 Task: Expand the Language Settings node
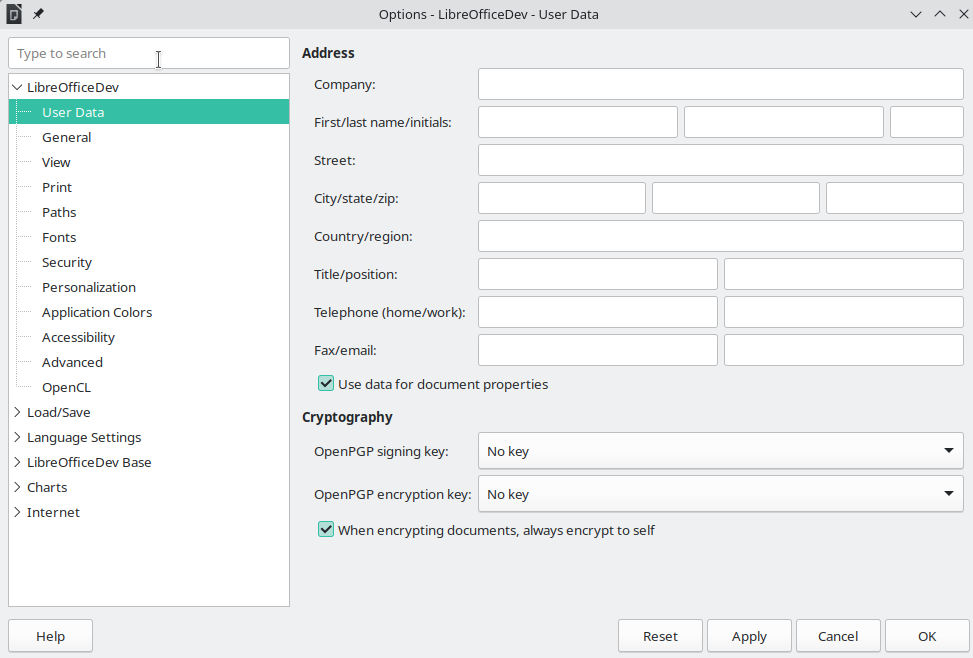tap(17, 437)
